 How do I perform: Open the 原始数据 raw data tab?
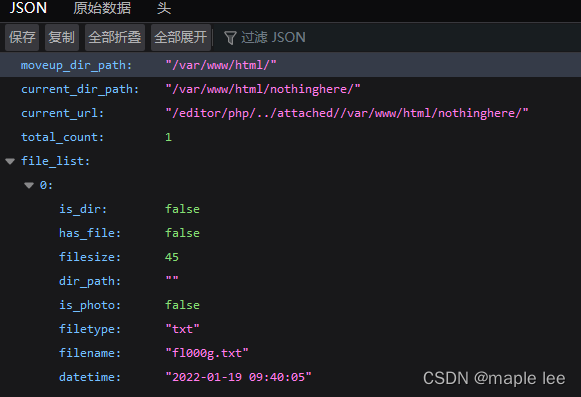click(102, 8)
